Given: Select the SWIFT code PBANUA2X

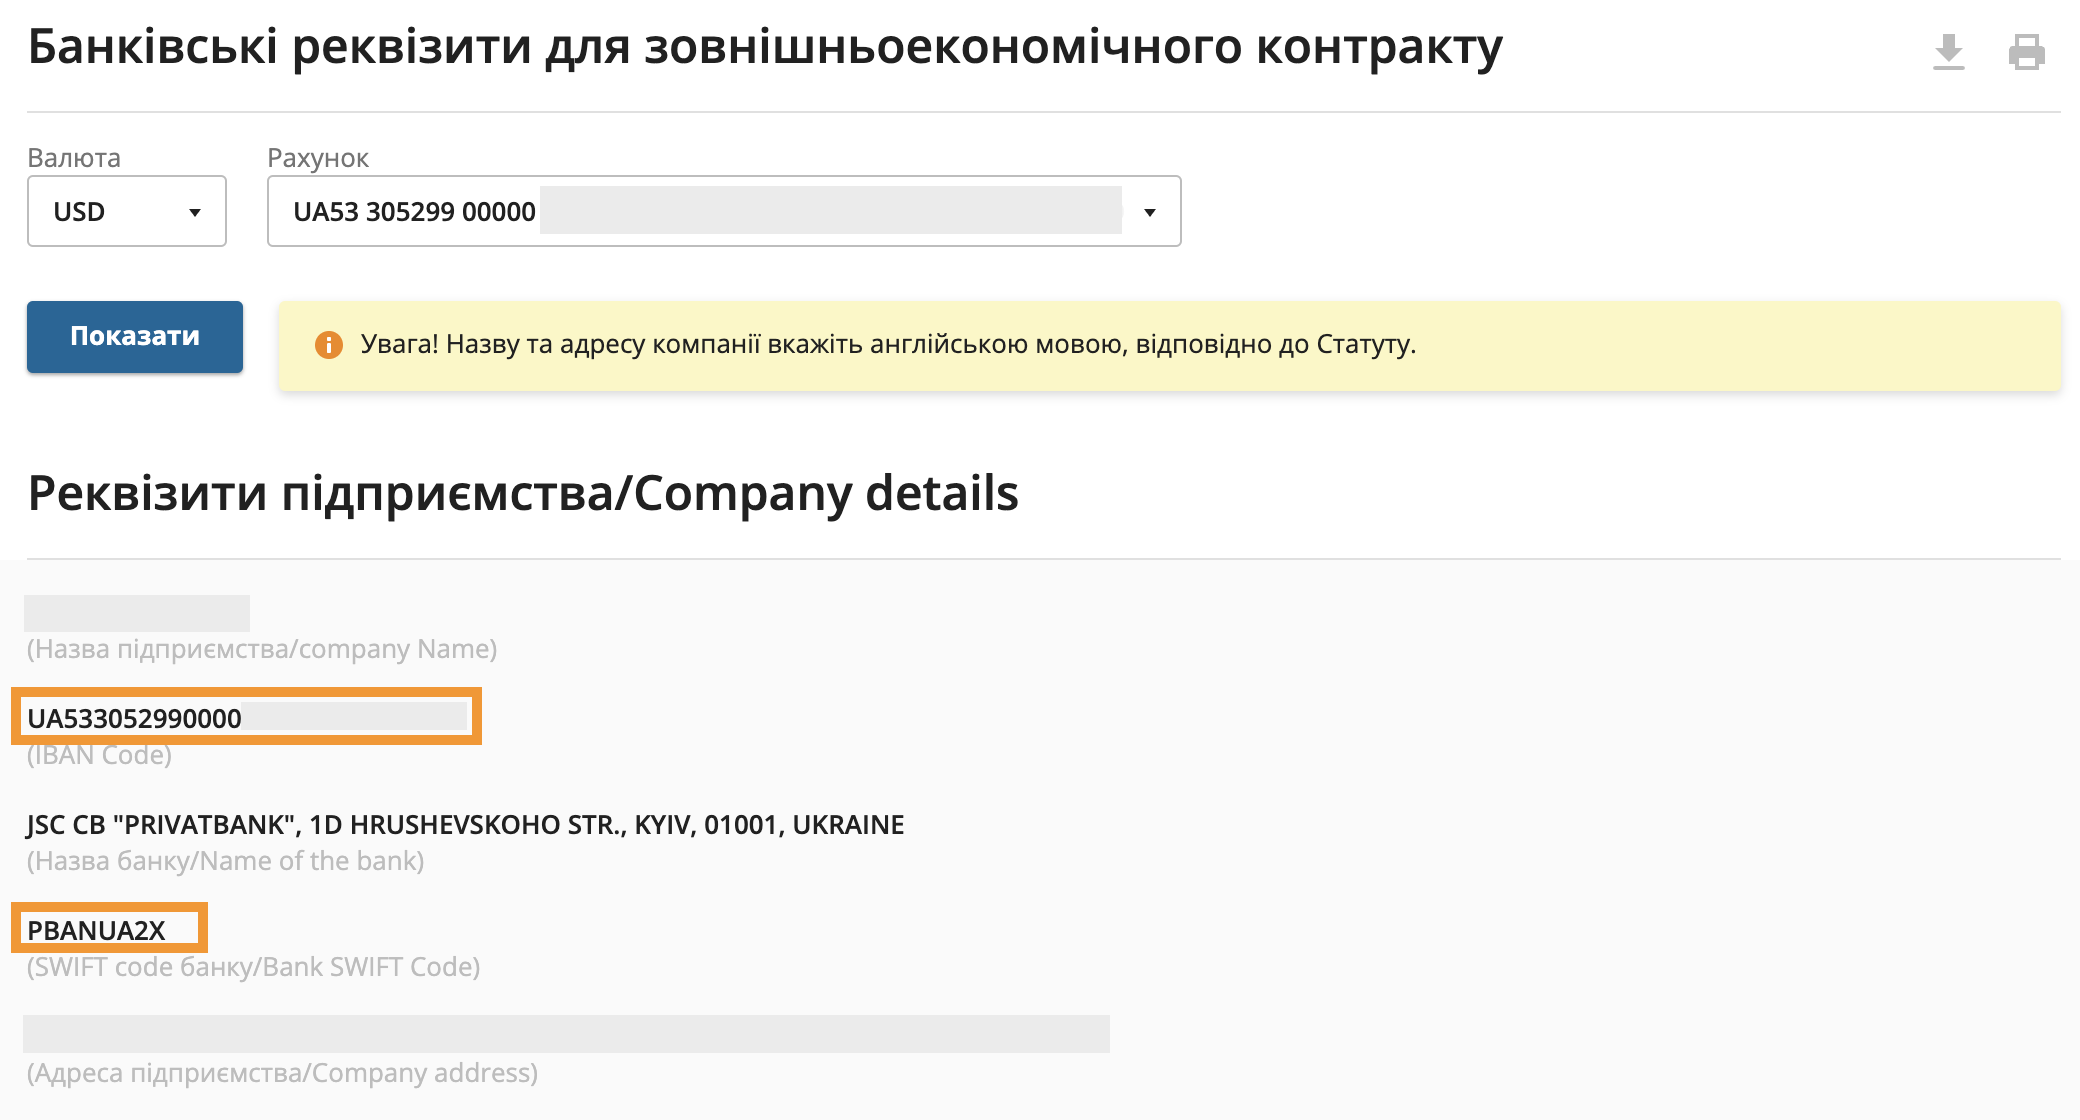Looking at the screenshot, I should 96,930.
